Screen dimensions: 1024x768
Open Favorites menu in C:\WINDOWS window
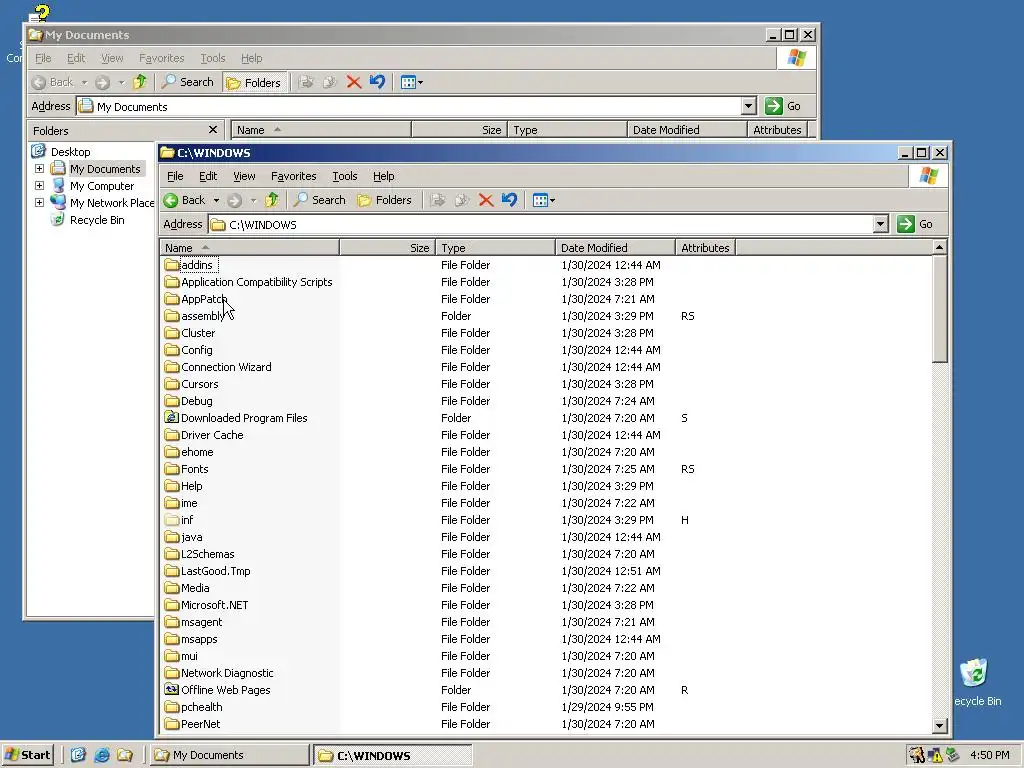(293, 176)
